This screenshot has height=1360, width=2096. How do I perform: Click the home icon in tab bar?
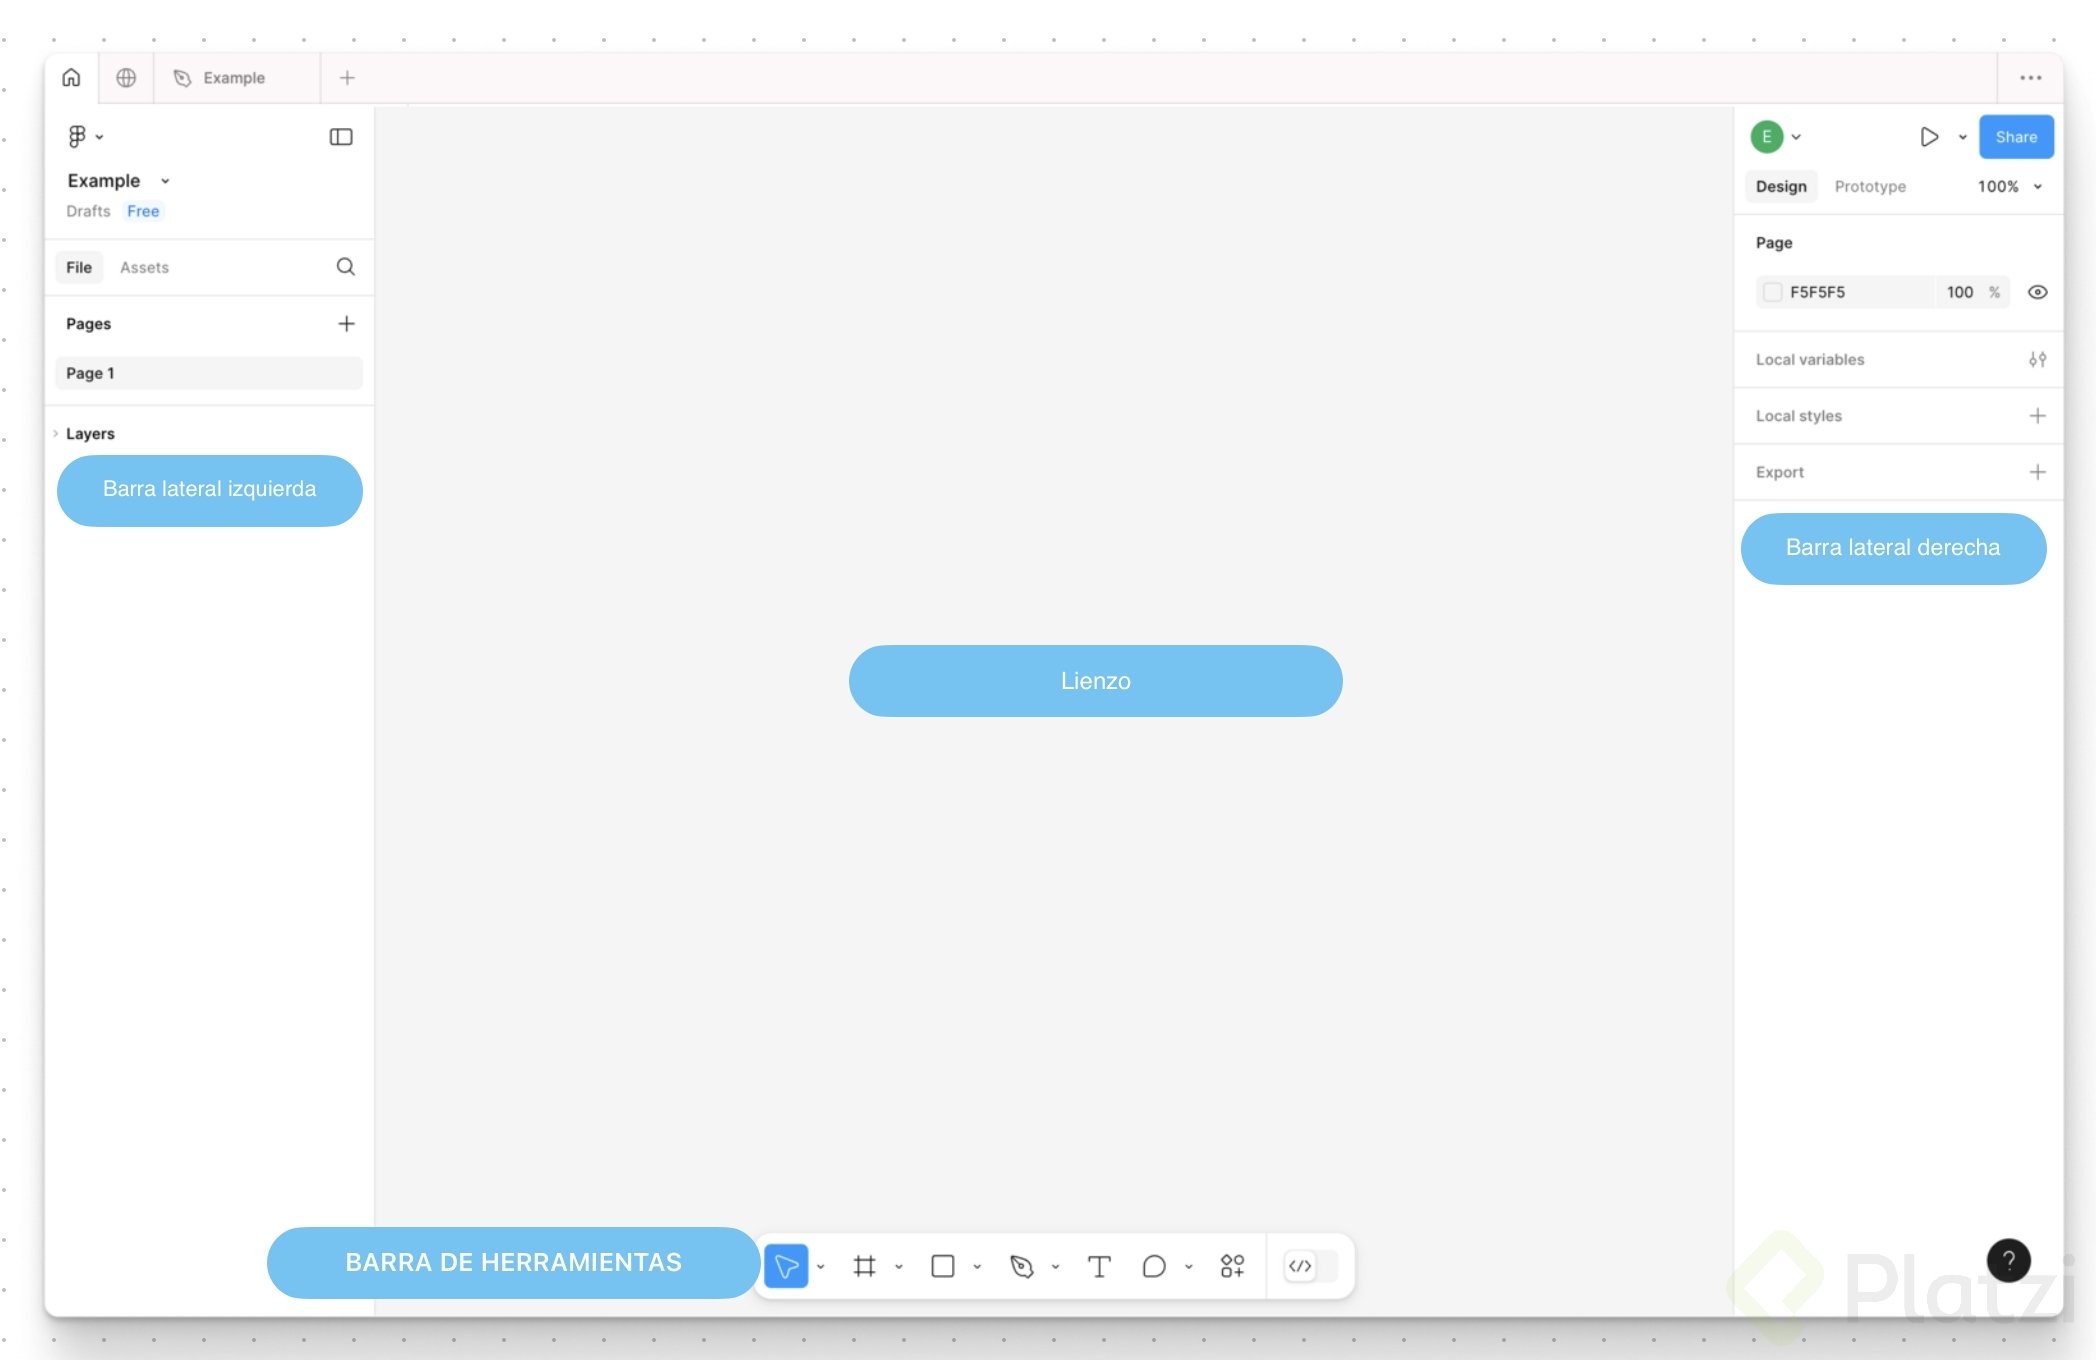click(x=72, y=78)
